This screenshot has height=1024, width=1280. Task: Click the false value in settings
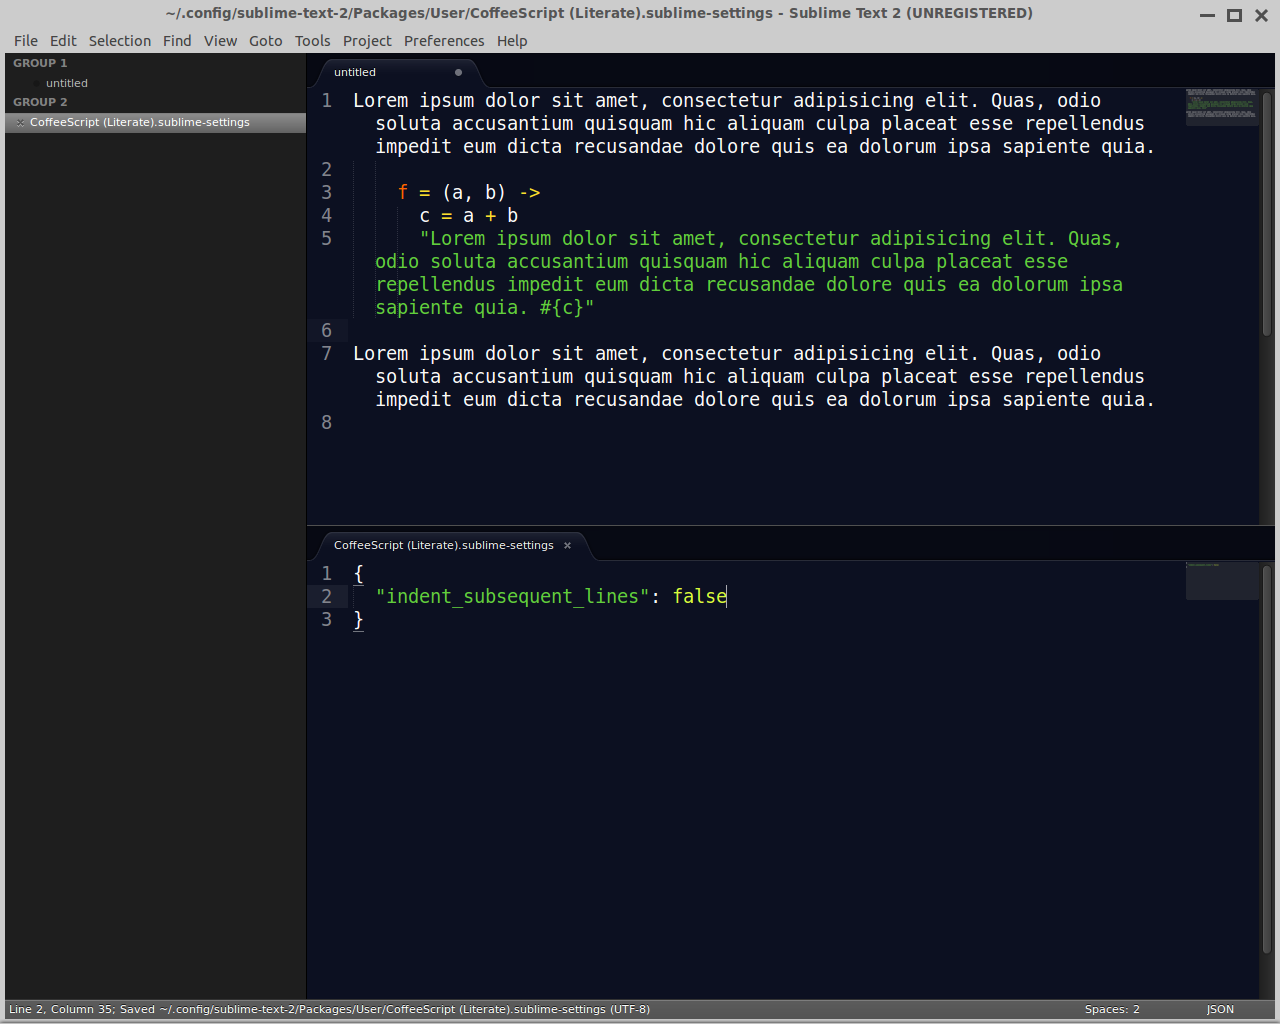pyautogui.click(x=699, y=597)
